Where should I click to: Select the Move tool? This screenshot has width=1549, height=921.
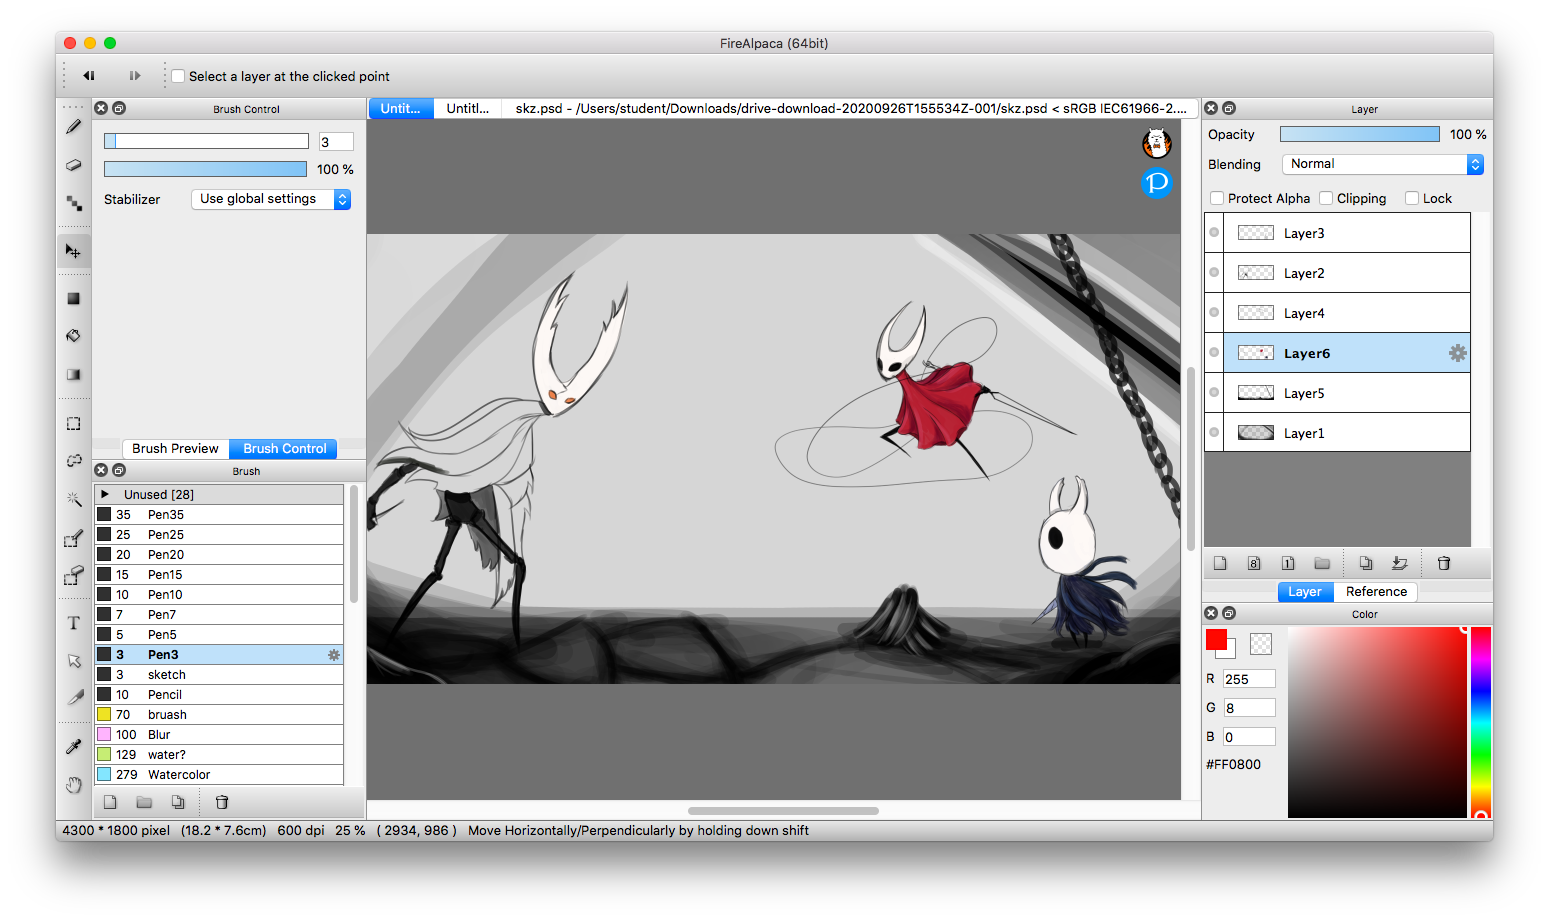coord(73,251)
